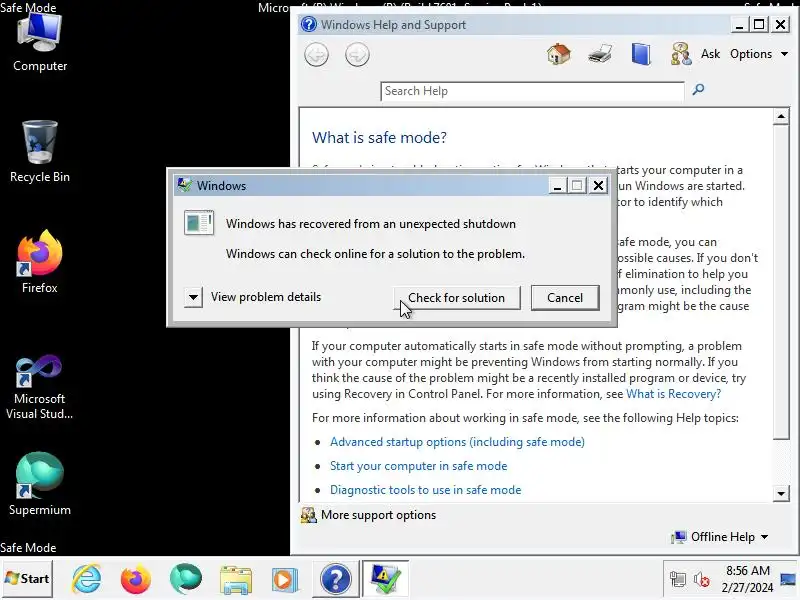Open Start your computer in safe mode link
This screenshot has height=600, width=800.
coord(418,466)
